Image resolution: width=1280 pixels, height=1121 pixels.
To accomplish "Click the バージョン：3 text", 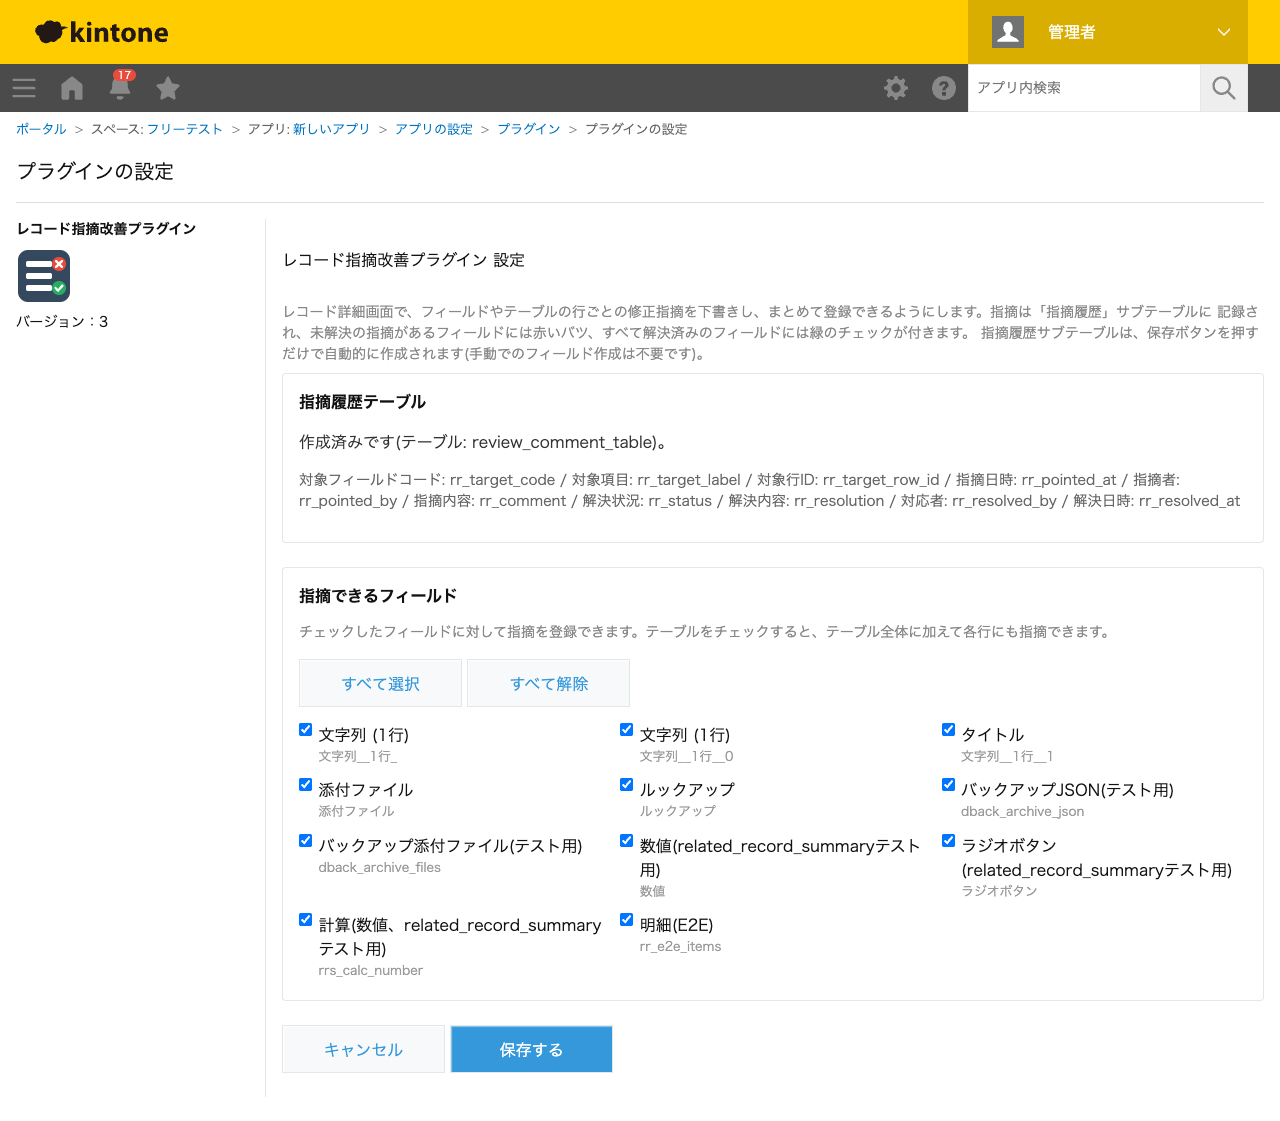I will tap(62, 321).
